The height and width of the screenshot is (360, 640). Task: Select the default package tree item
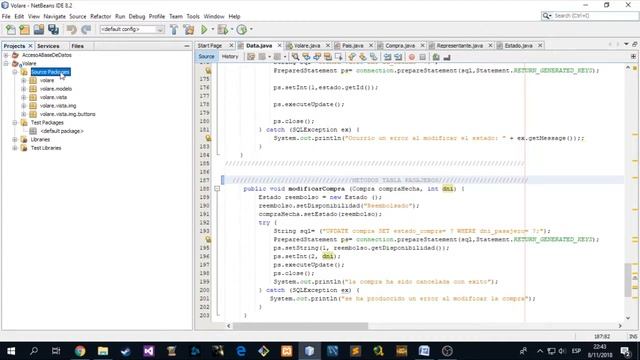point(62,131)
